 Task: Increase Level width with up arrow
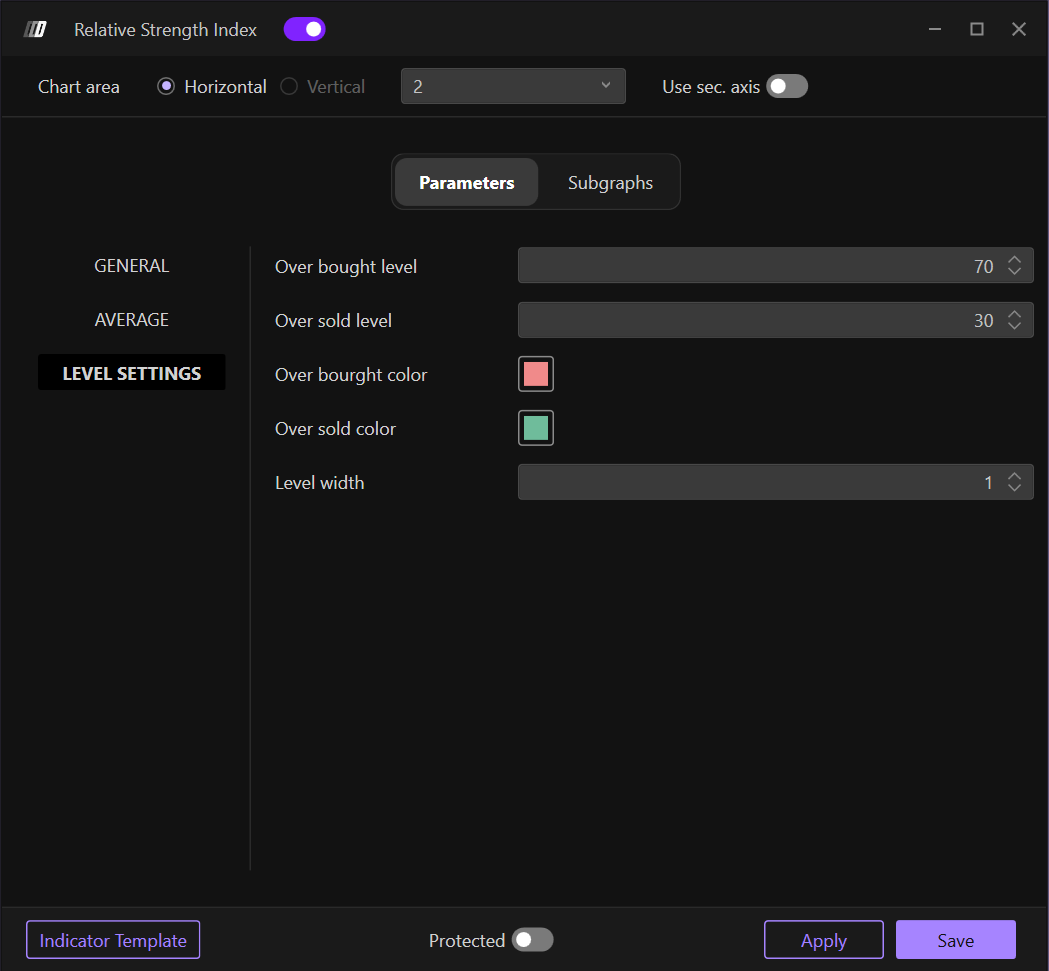(1014, 477)
